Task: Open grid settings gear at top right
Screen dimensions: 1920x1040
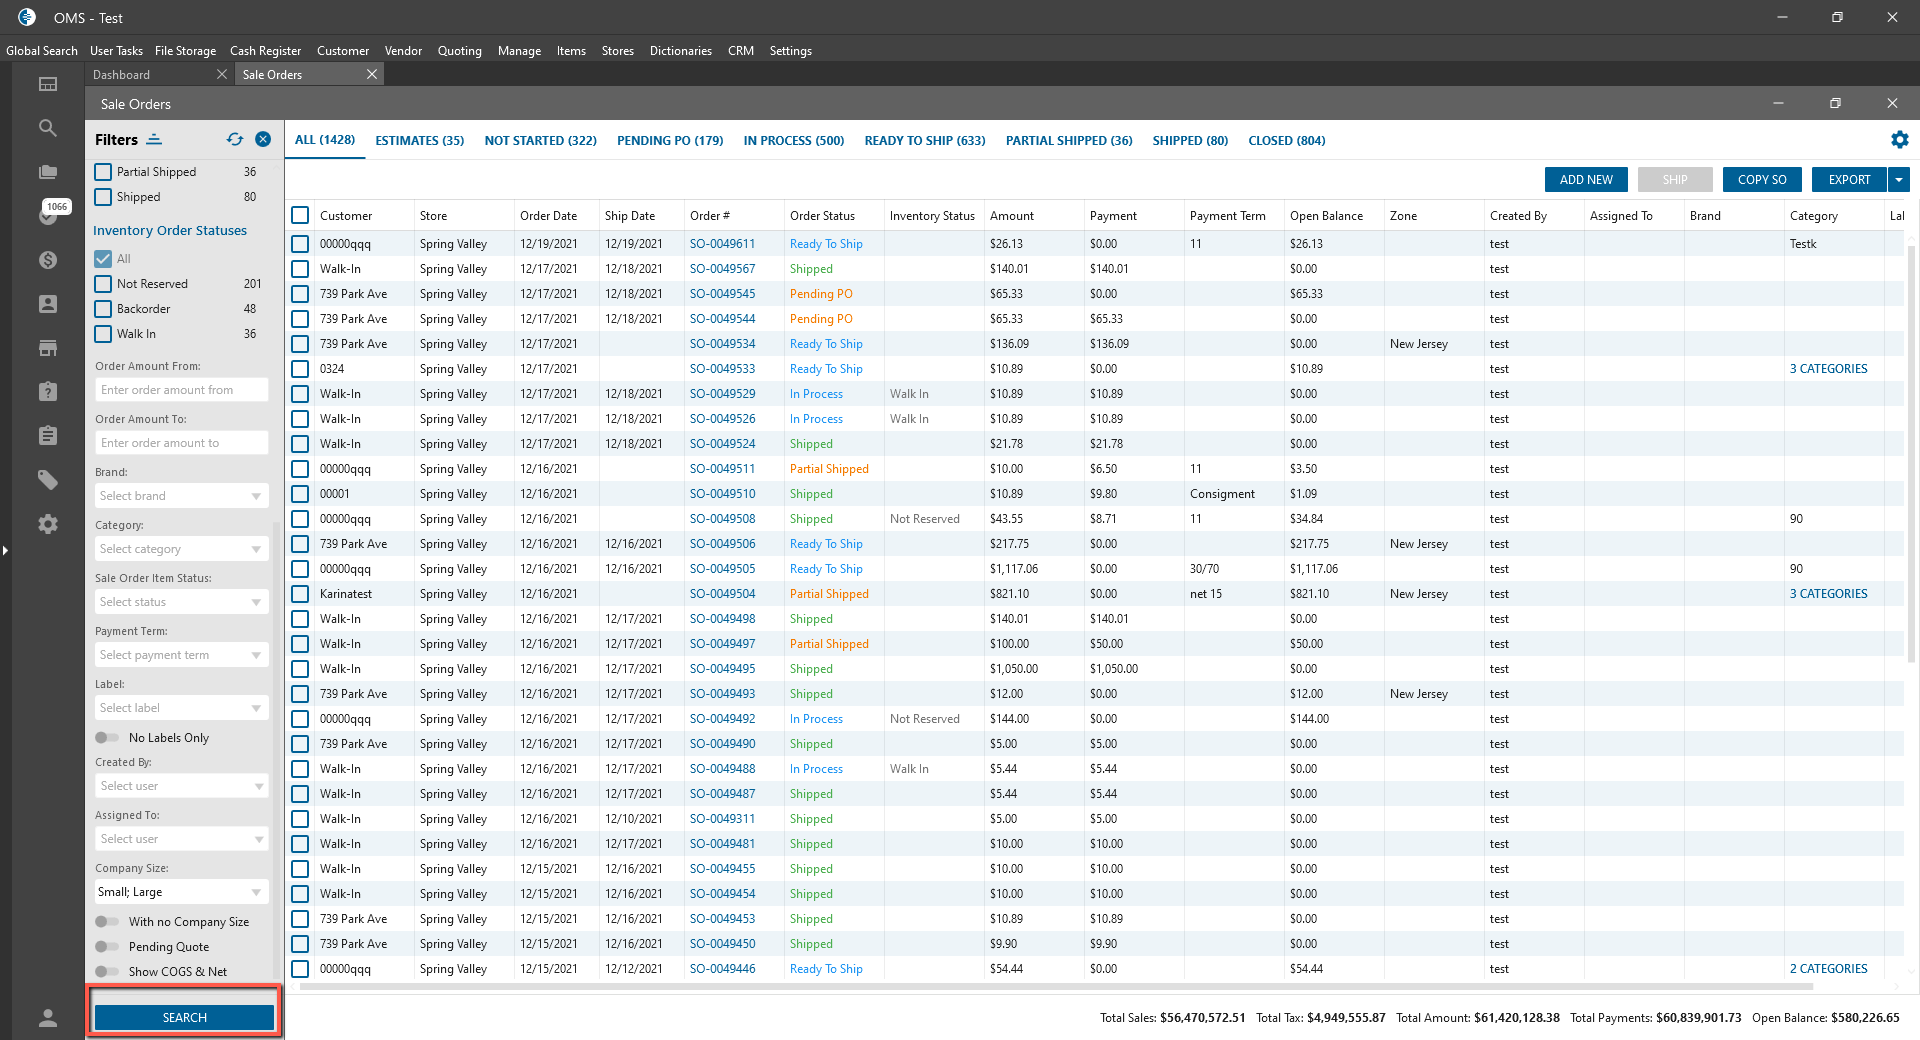Action: tap(1899, 140)
